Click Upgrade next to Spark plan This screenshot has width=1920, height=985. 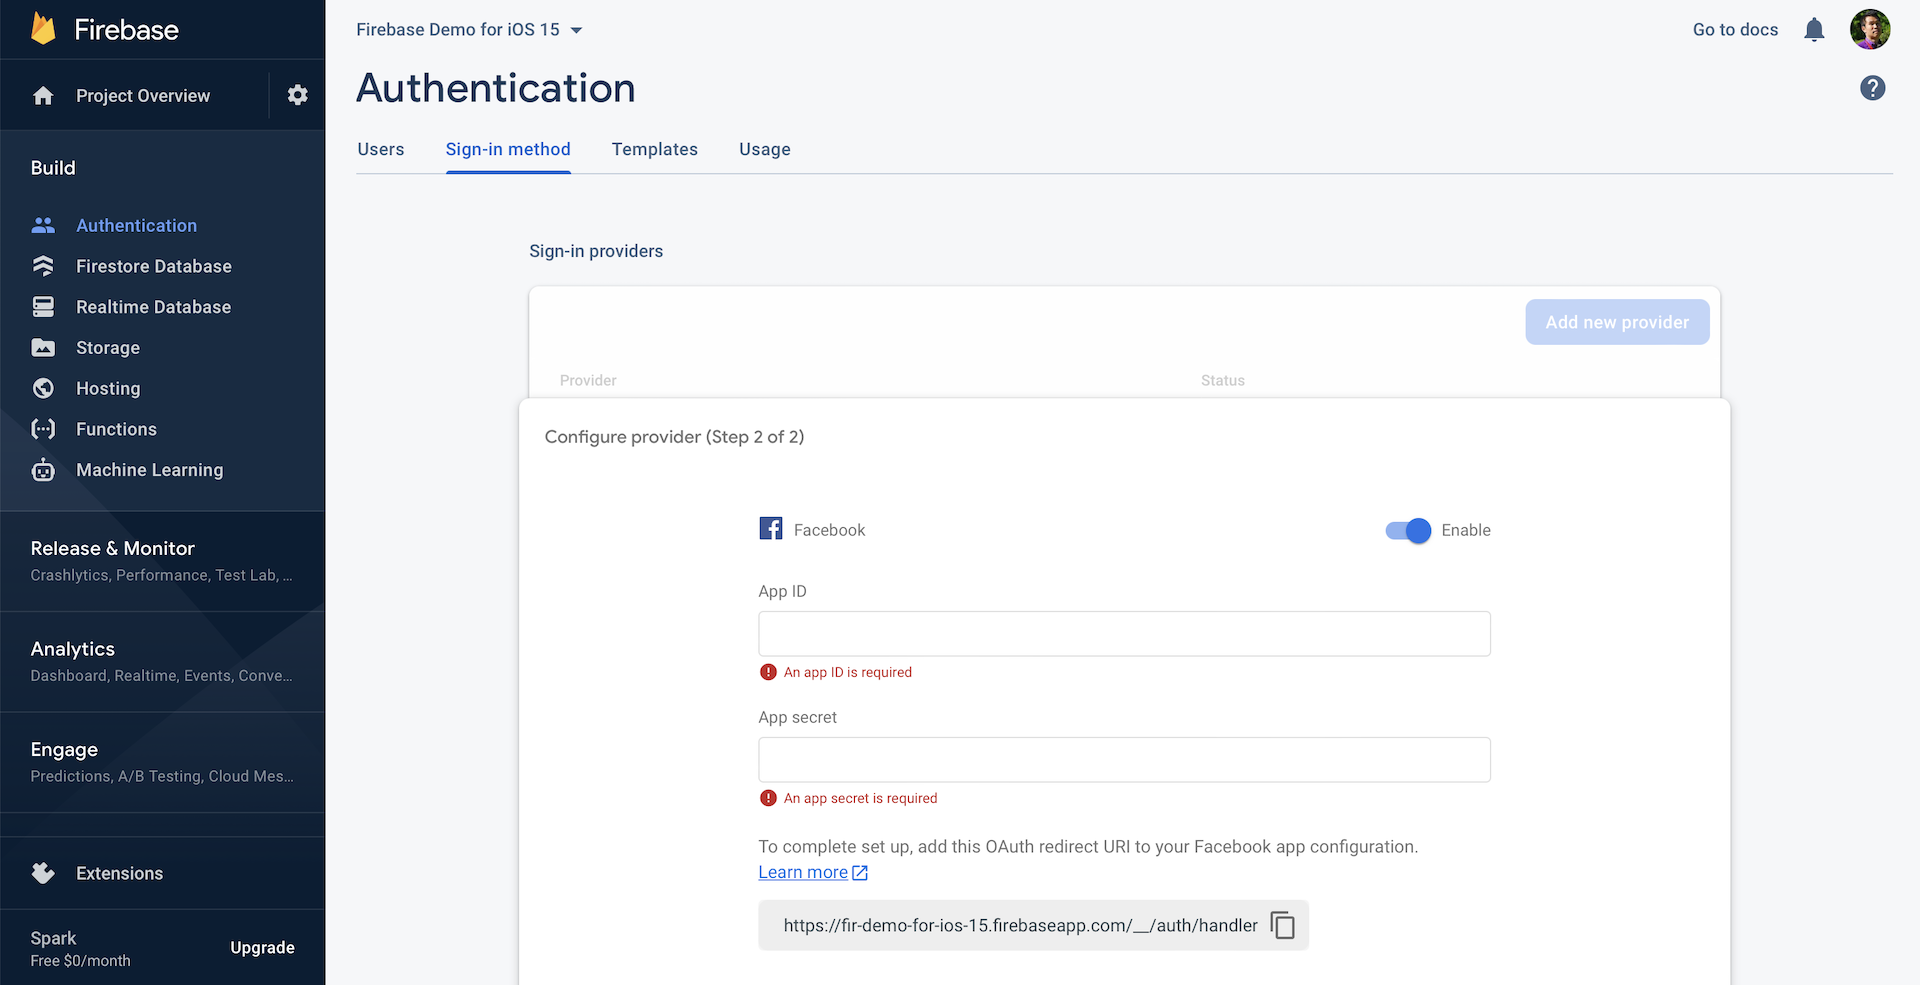click(x=262, y=948)
